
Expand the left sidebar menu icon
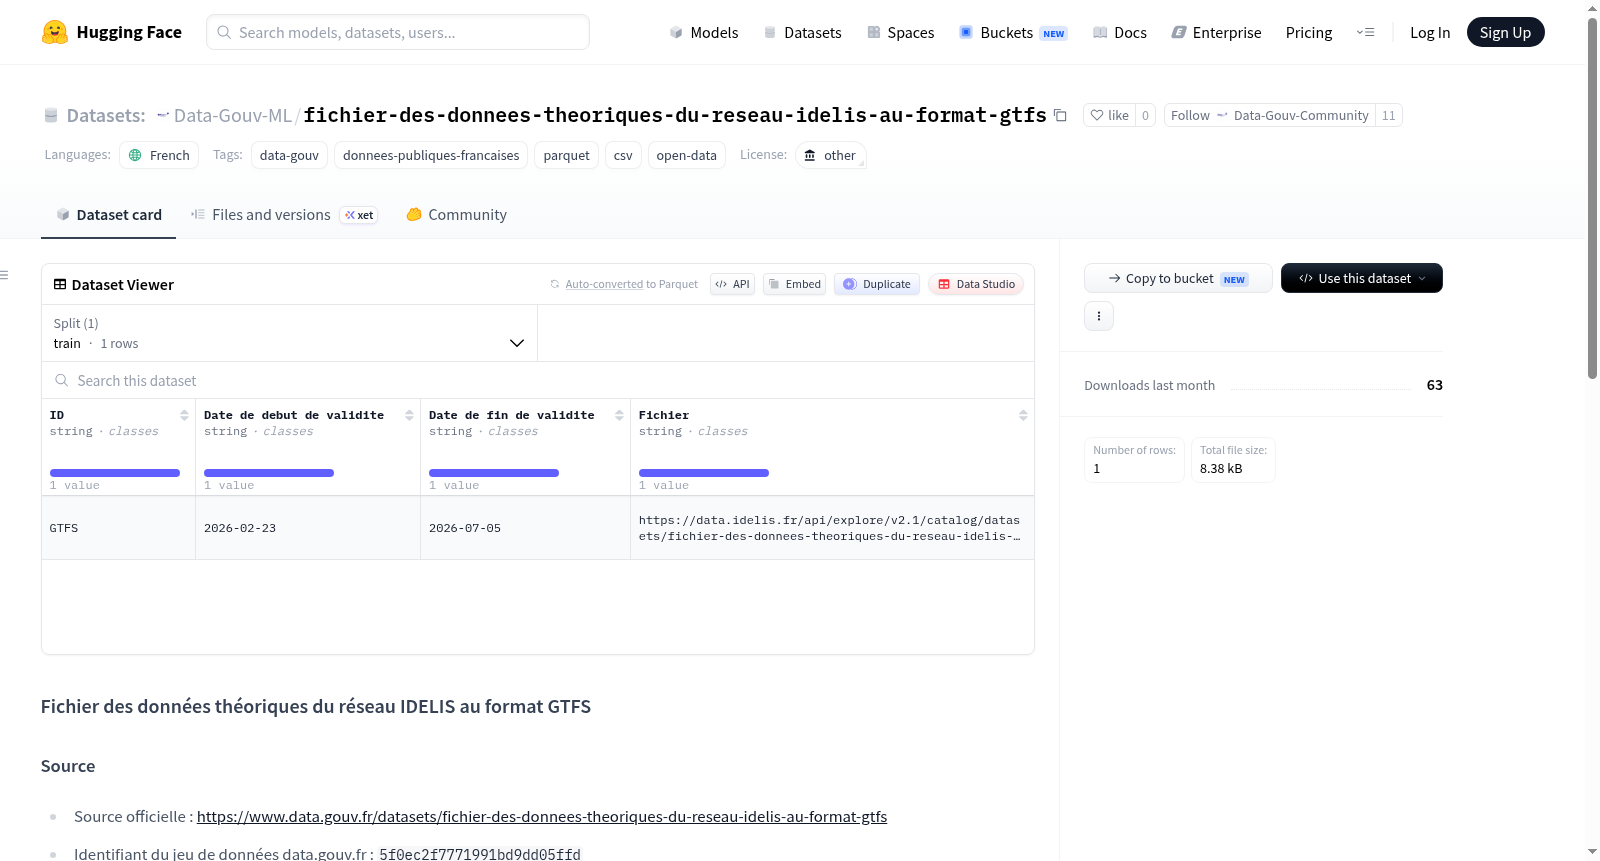click(5, 275)
